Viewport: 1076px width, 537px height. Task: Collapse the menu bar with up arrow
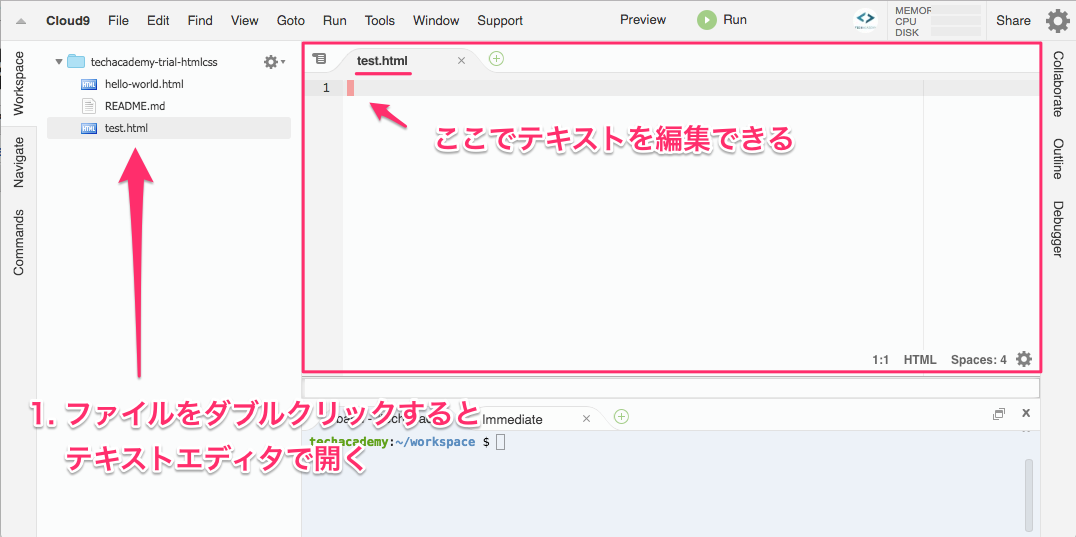(x=20, y=21)
